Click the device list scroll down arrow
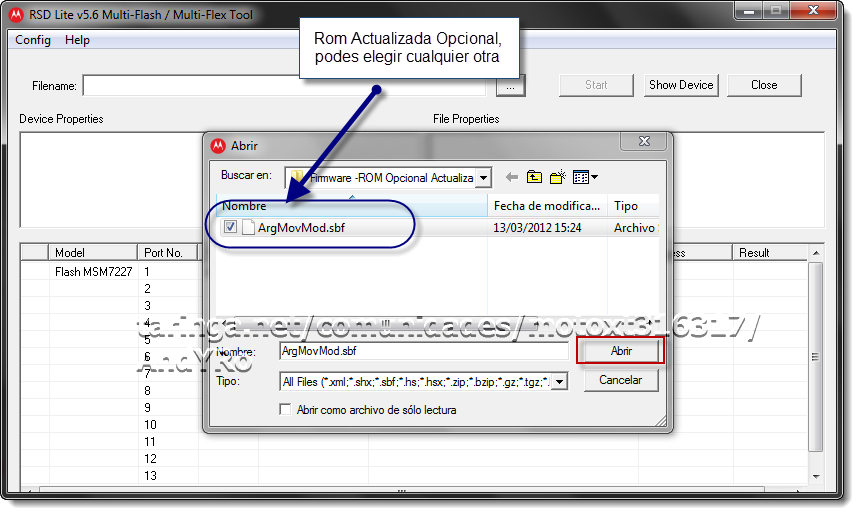This screenshot has height=515, width=859. pyautogui.click(x=816, y=476)
